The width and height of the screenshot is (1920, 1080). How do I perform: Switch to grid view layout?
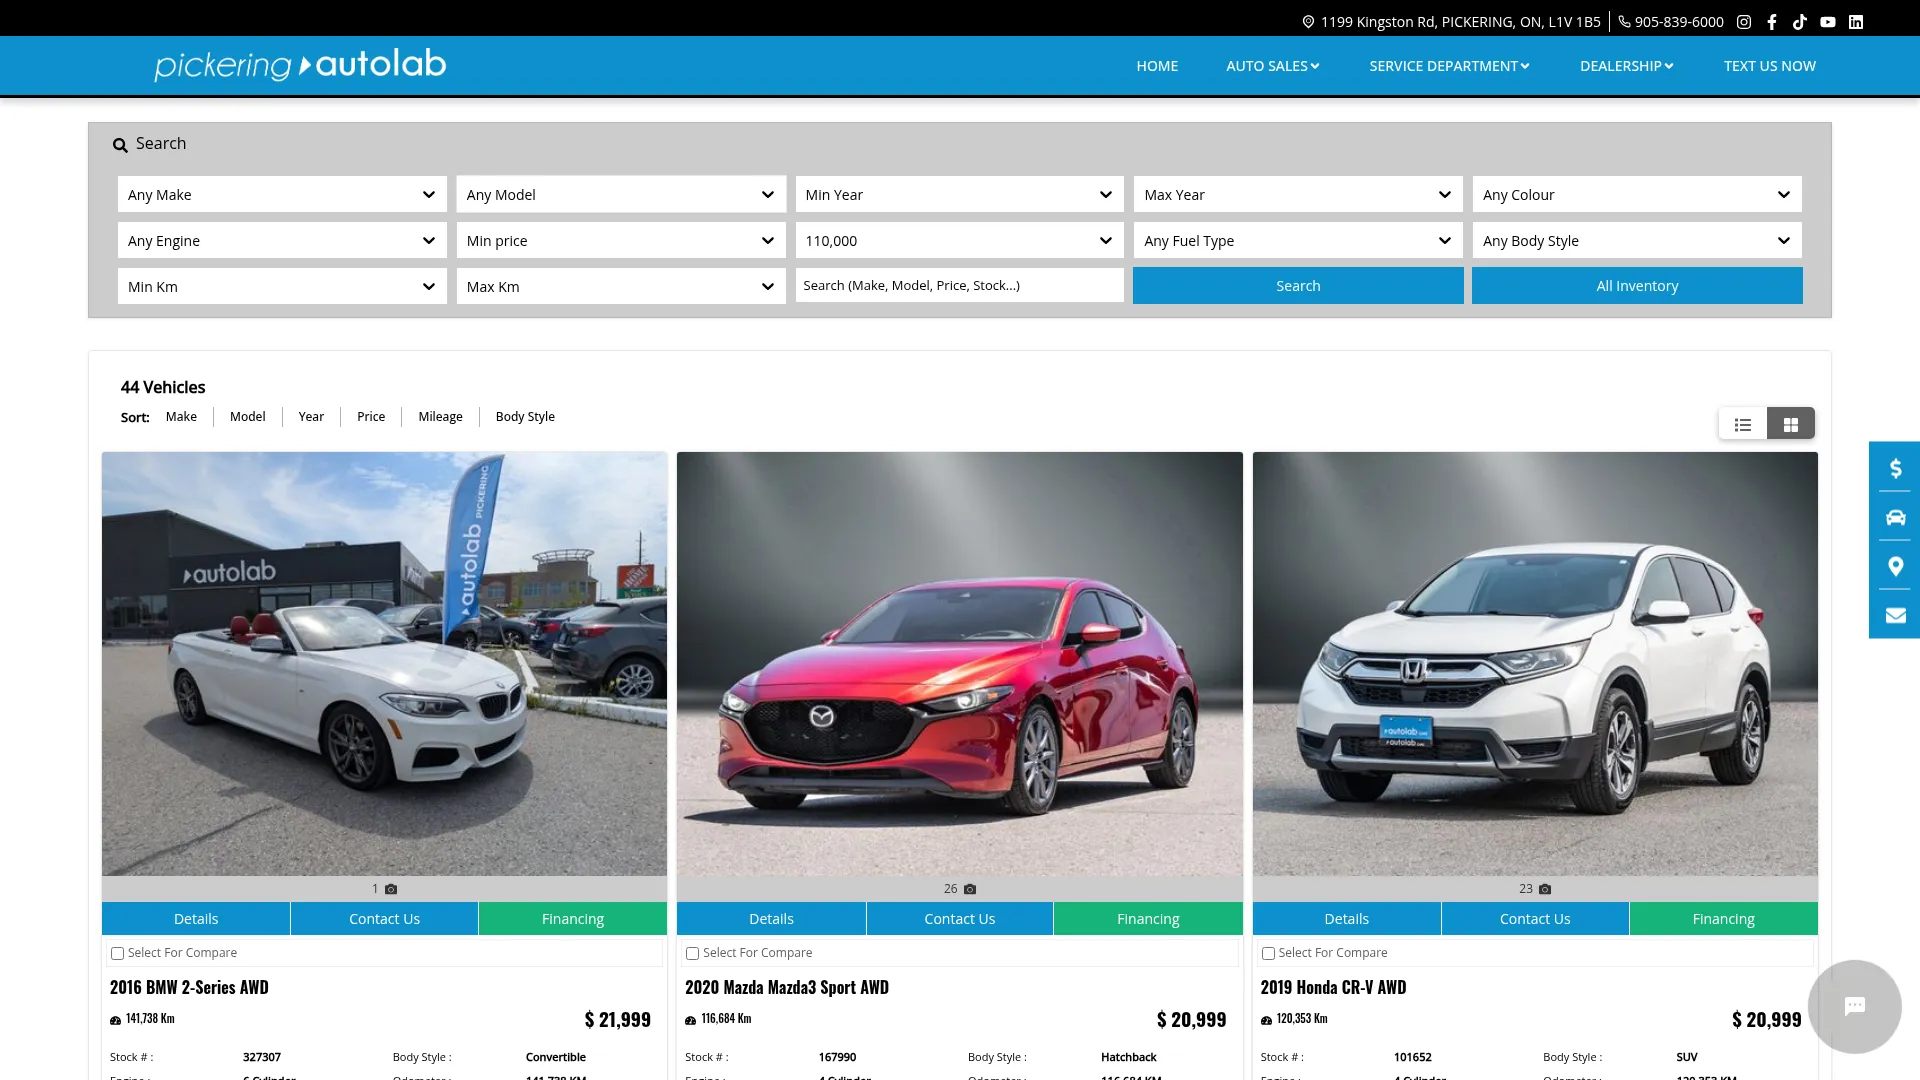[1791, 424]
